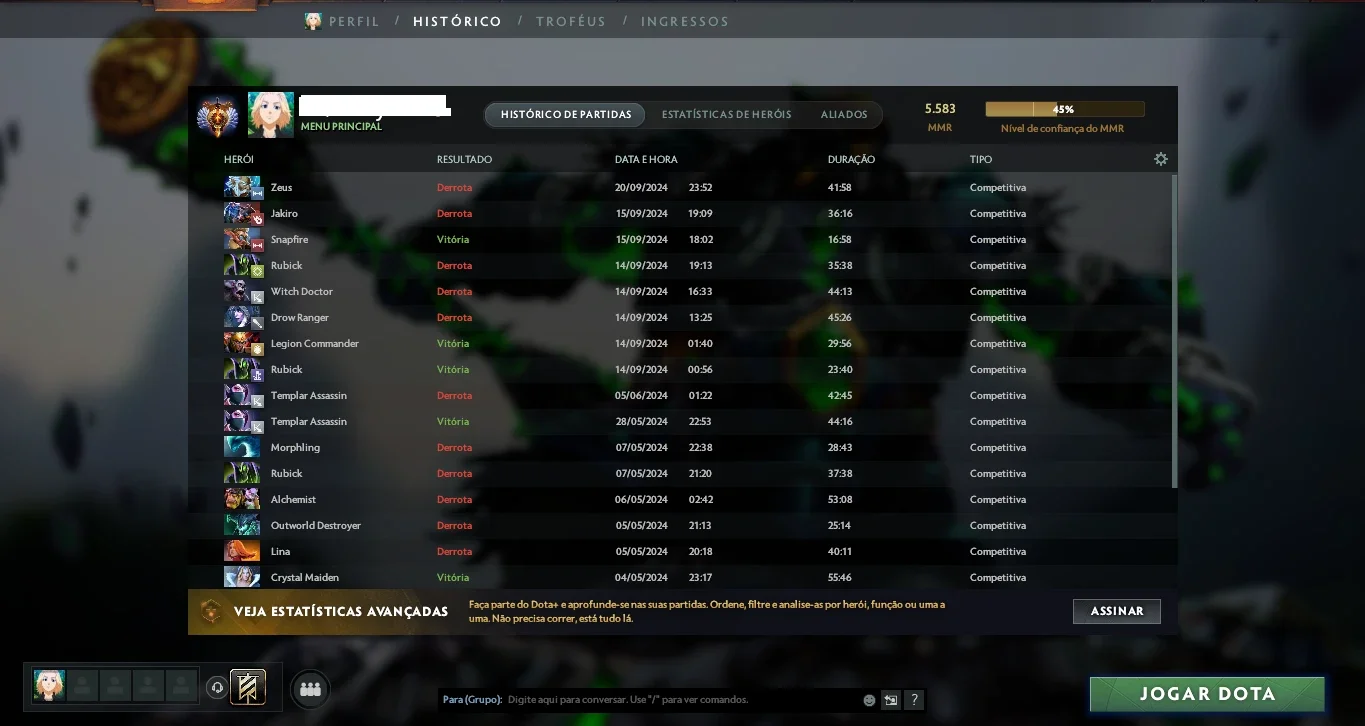This screenshot has width=1365, height=726.
Task: Click the Menu Principal link under player name
Action: pos(341,127)
